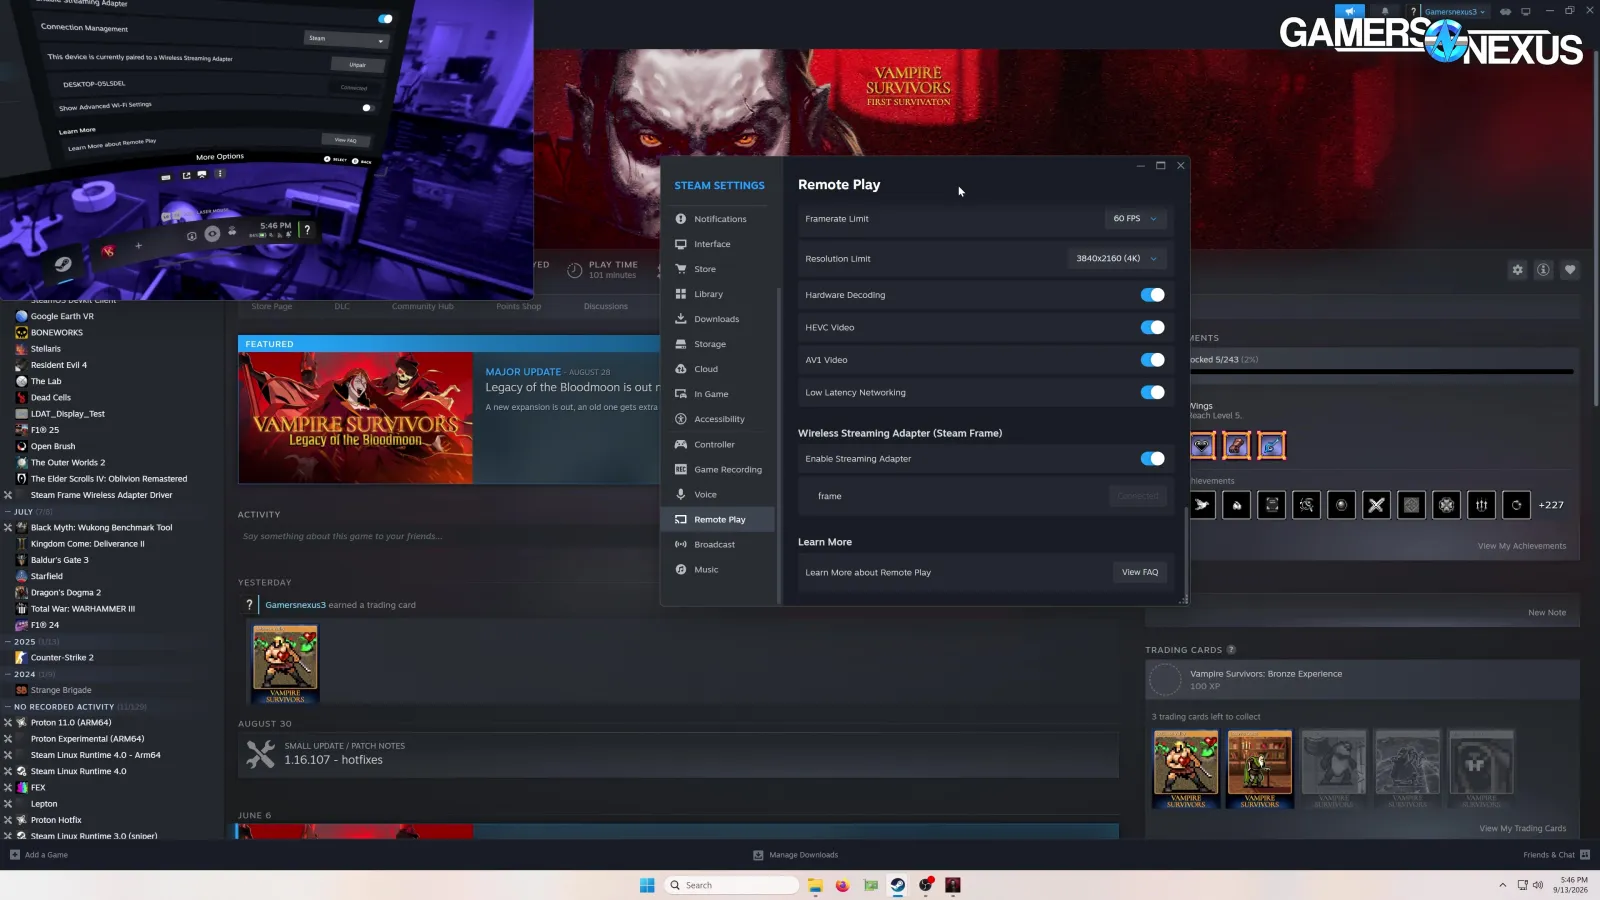Click the achievements progress bar
Screen dimensions: 1600x900
1382,372
